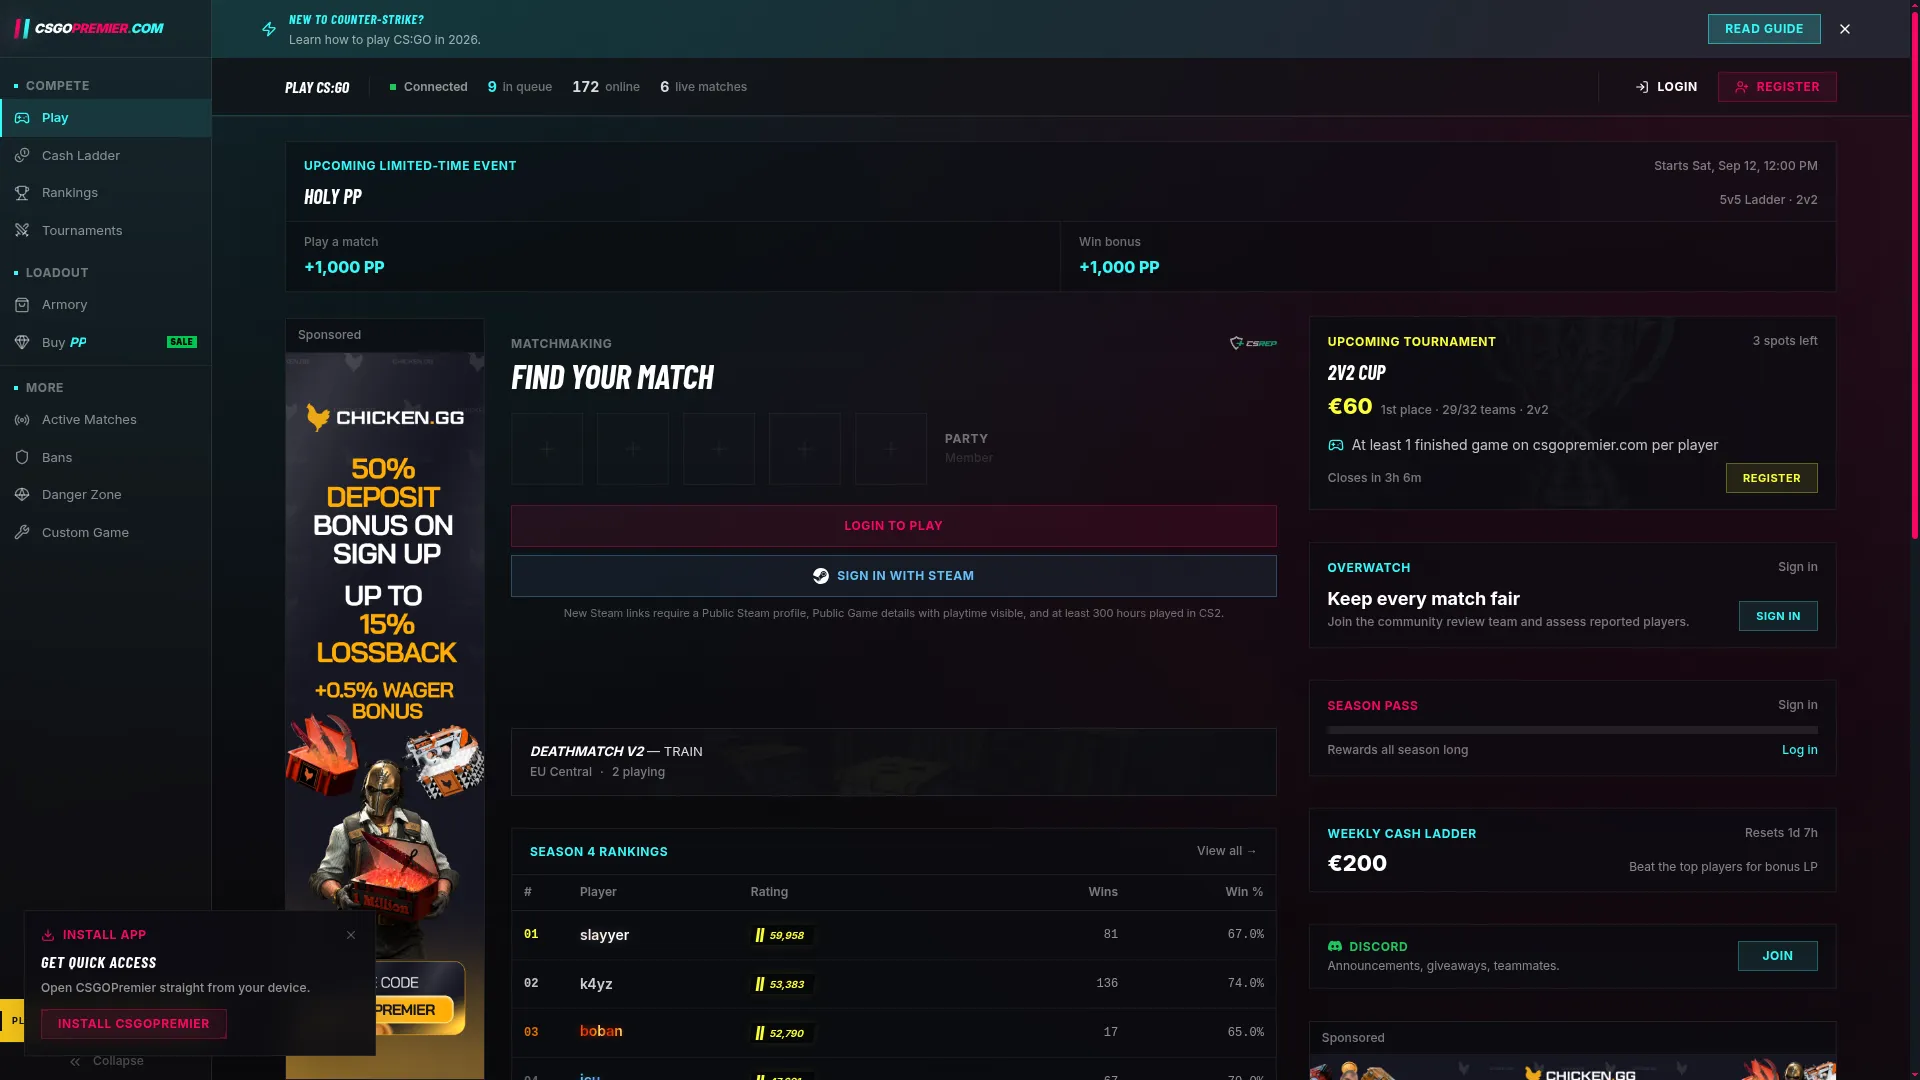The width and height of the screenshot is (1920, 1080).
Task: Click the Buy PP menu item
Action: [105, 342]
